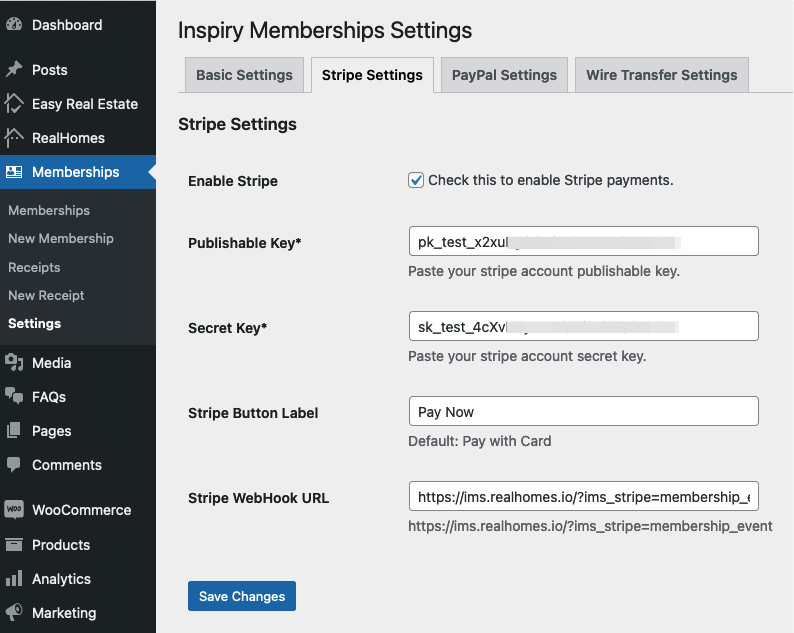Screen dimensions: 794x633
Task: Open the Products menu label
Action: [61, 545]
